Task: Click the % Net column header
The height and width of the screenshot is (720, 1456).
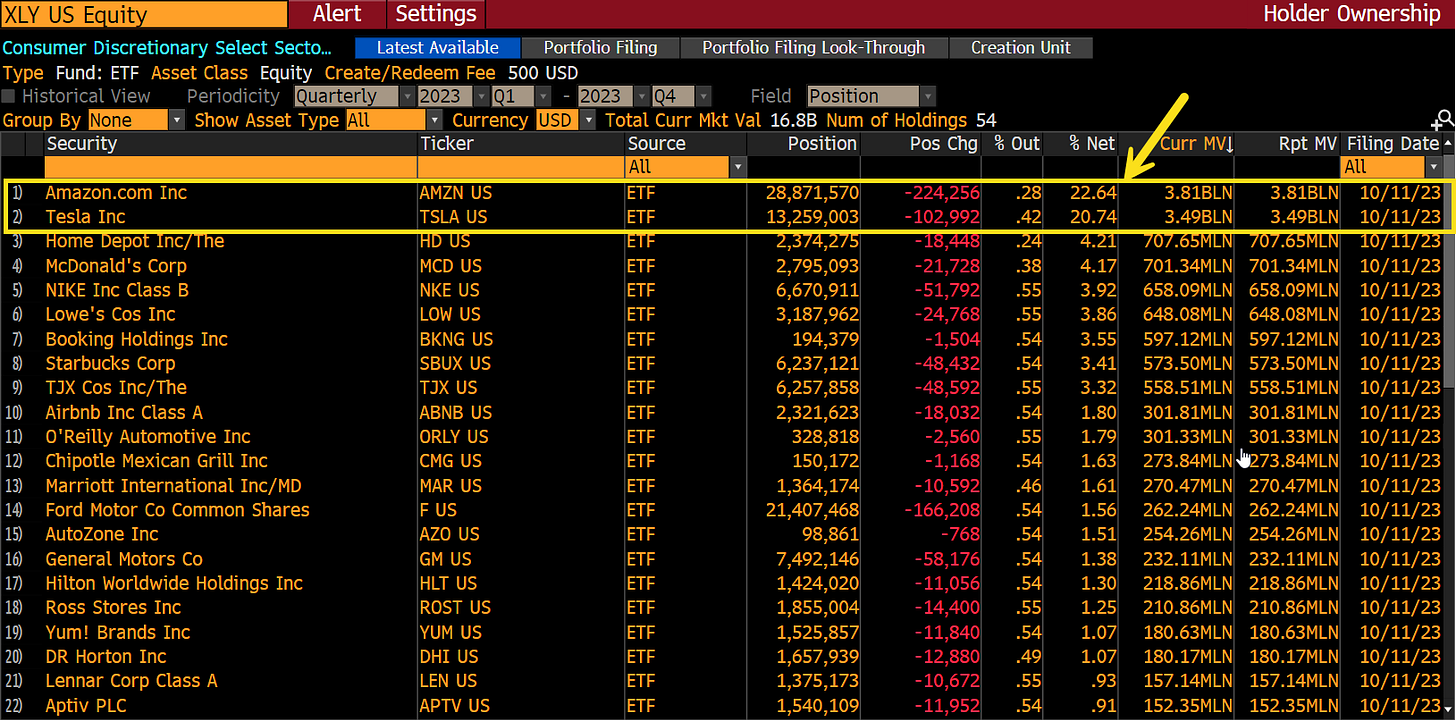Action: click(1092, 143)
